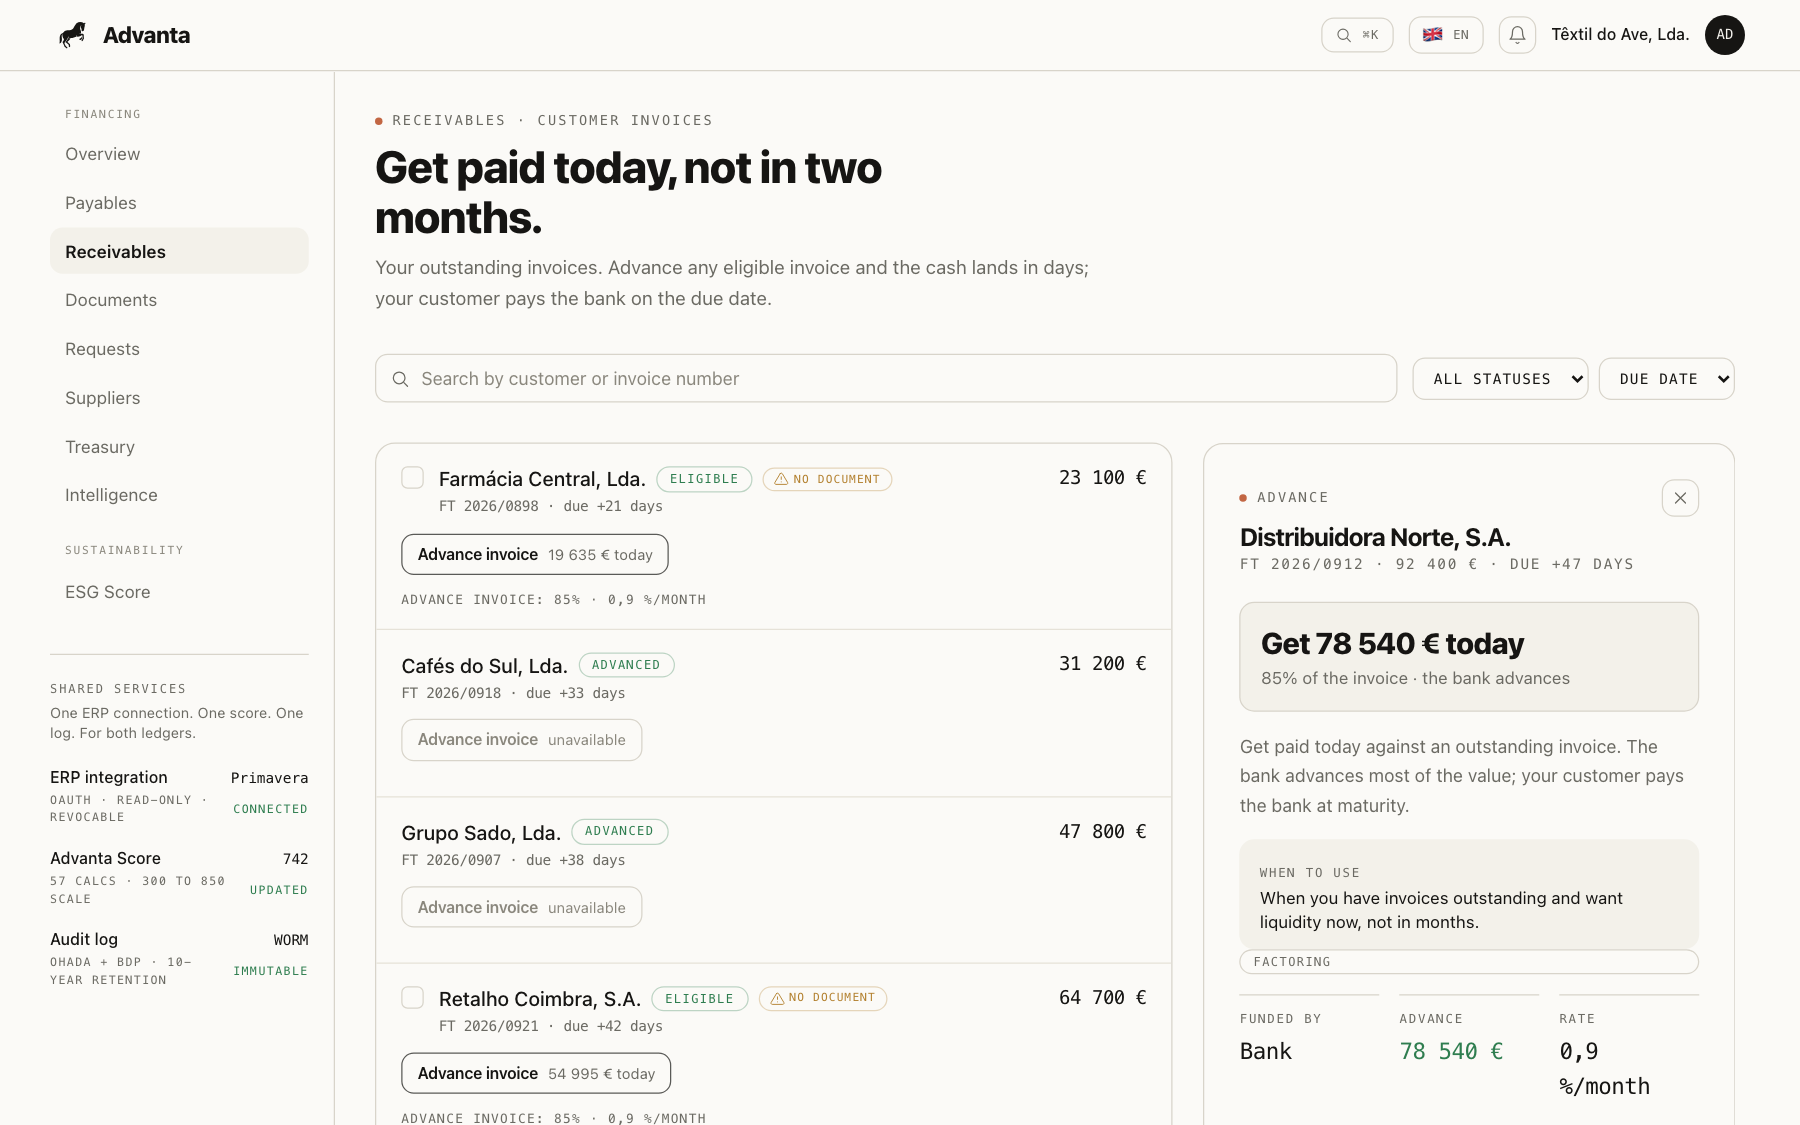This screenshot has width=1800, height=1125.
Task: Click the Advanced badge on Grupo Sado
Action: pos(619,831)
